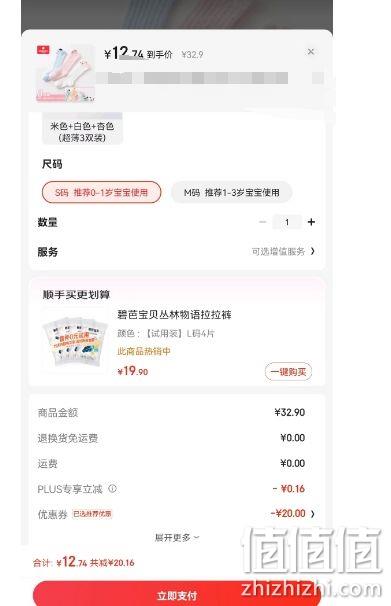Open the sock product thumbnail image
The width and height of the screenshot is (391, 606).
pos(65,73)
